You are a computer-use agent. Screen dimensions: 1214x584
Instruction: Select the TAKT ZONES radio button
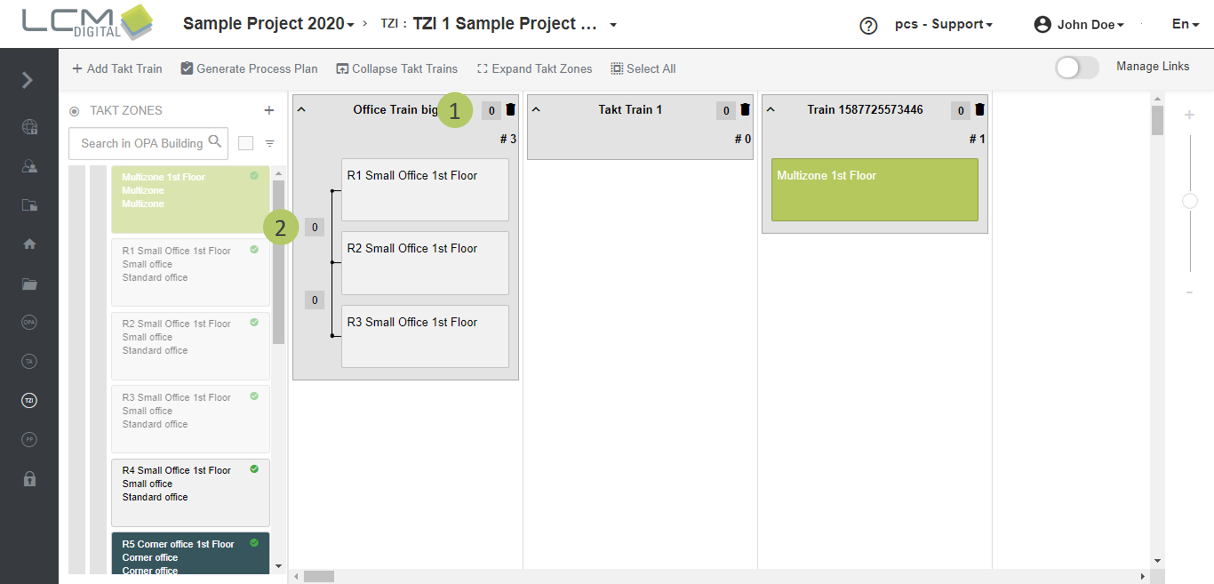74,112
